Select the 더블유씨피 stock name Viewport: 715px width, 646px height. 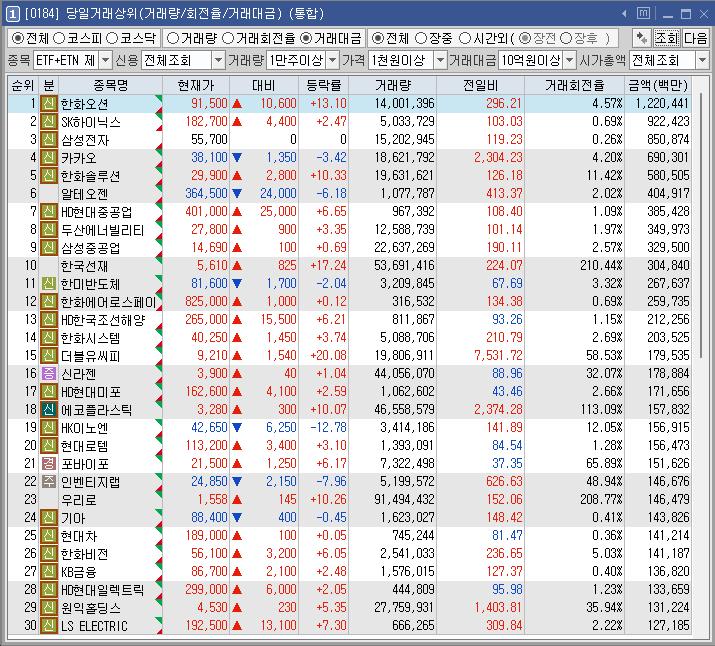coord(91,356)
